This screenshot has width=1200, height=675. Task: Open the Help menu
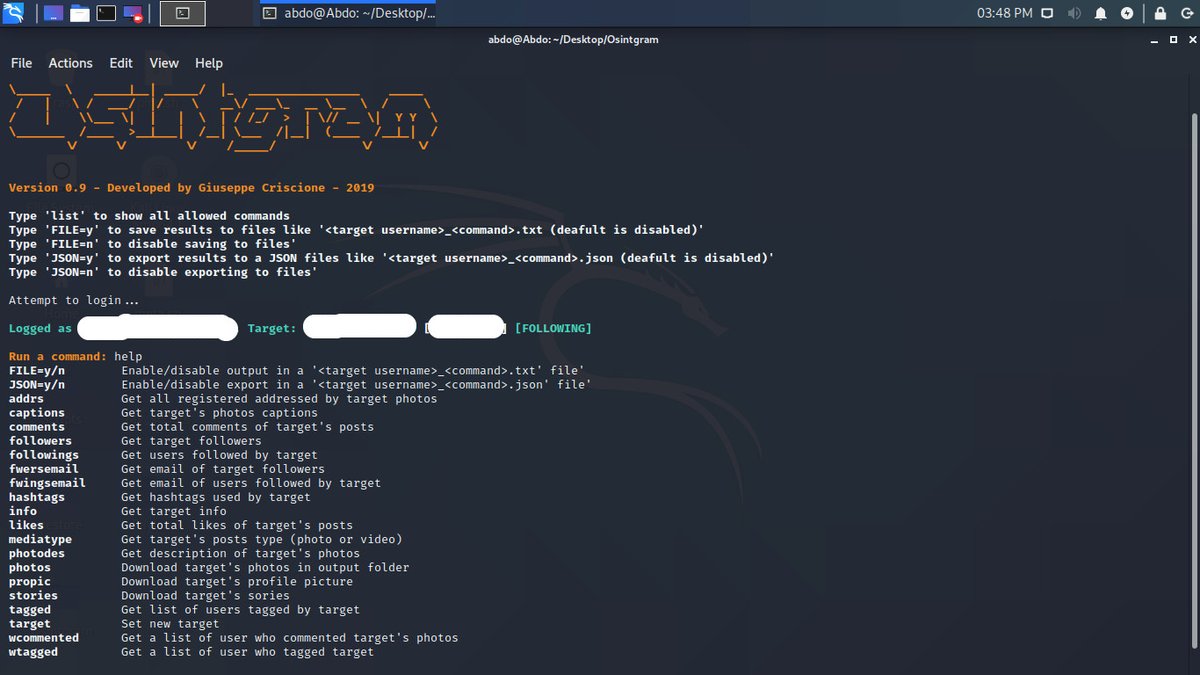click(209, 63)
